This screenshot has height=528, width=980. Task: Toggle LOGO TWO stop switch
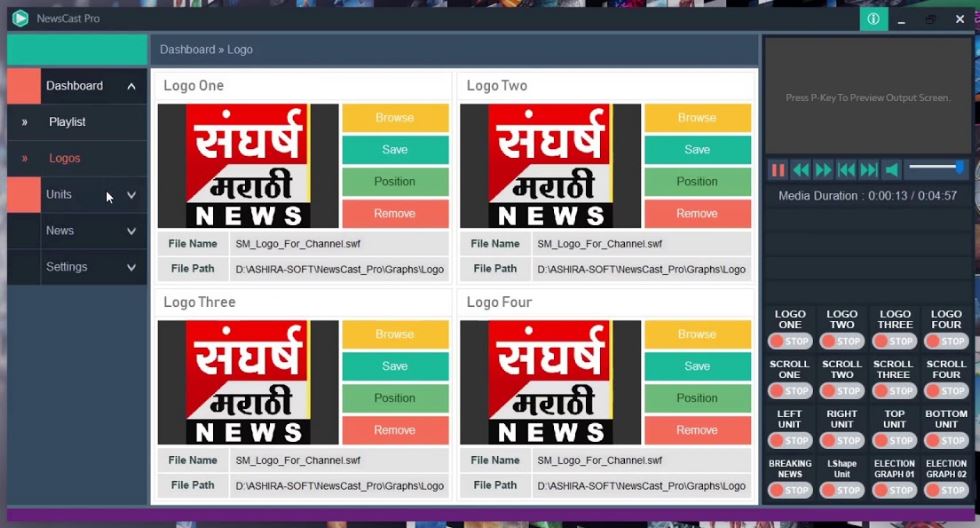click(842, 341)
